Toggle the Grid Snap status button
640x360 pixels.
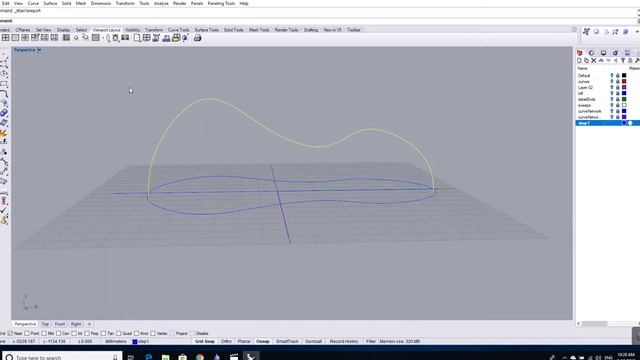click(x=204, y=341)
